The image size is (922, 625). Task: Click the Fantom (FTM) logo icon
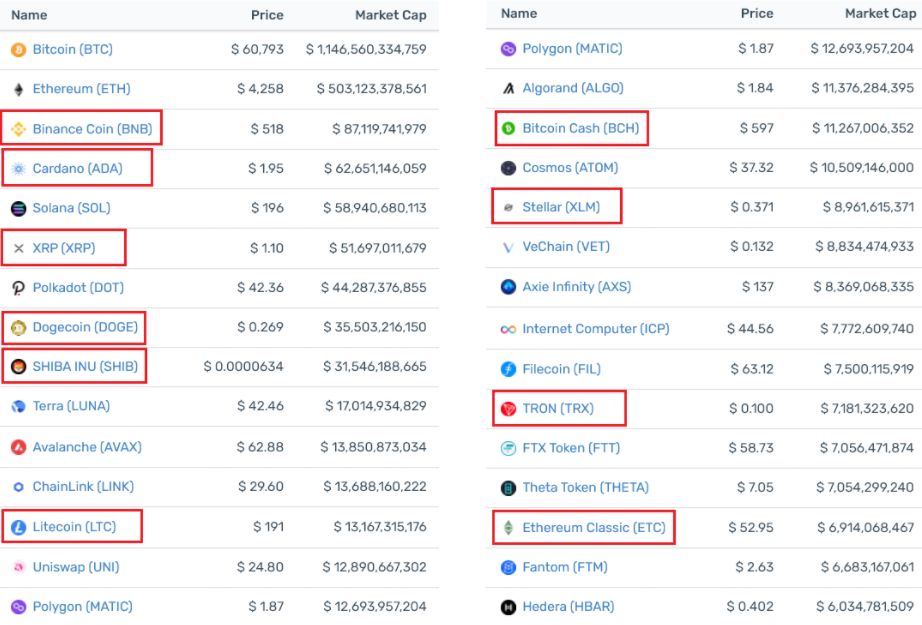tap(508, 567)
